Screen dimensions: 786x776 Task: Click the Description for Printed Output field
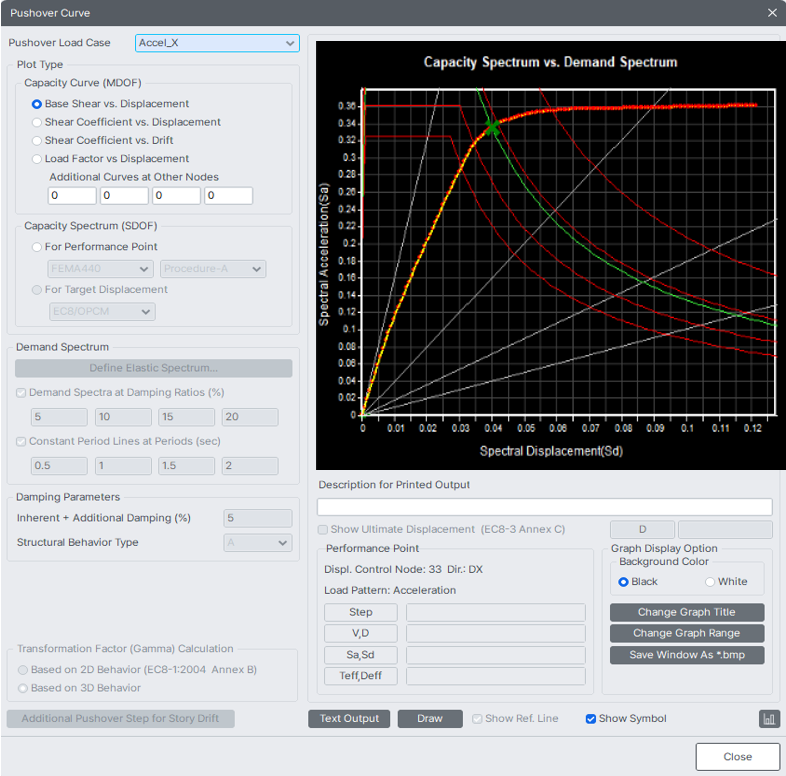tap(545, 507)
